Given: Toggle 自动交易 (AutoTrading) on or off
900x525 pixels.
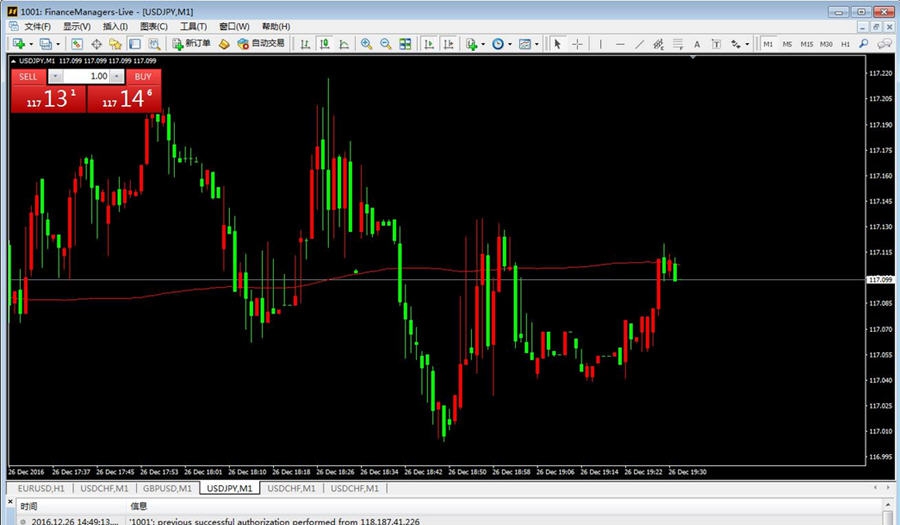Looking at the screenshot, I should (x=261, y=44).
